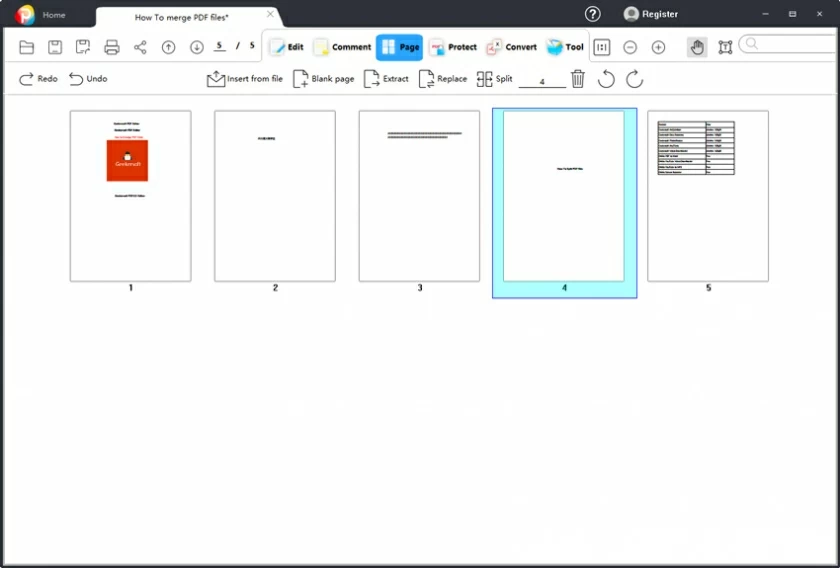
Task: Switch to the Edit tab
Action: [x=287, y=47]
